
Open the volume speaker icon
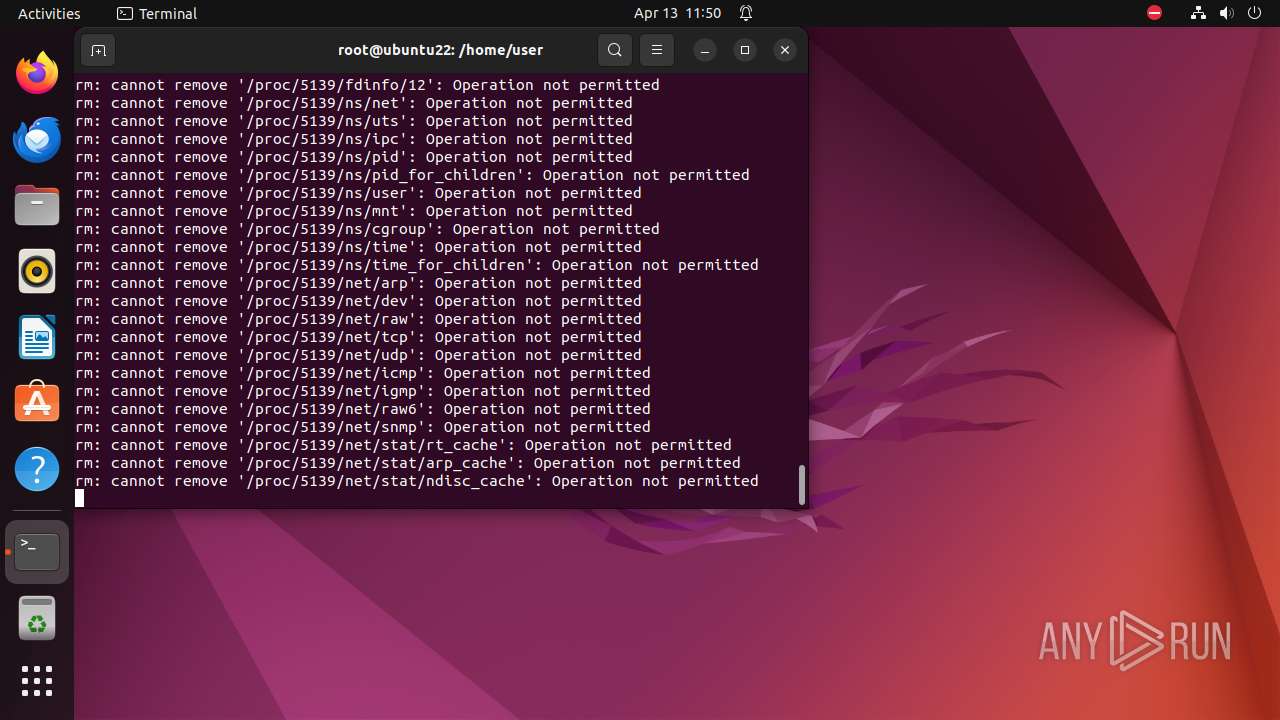[x=1227, y=13]
